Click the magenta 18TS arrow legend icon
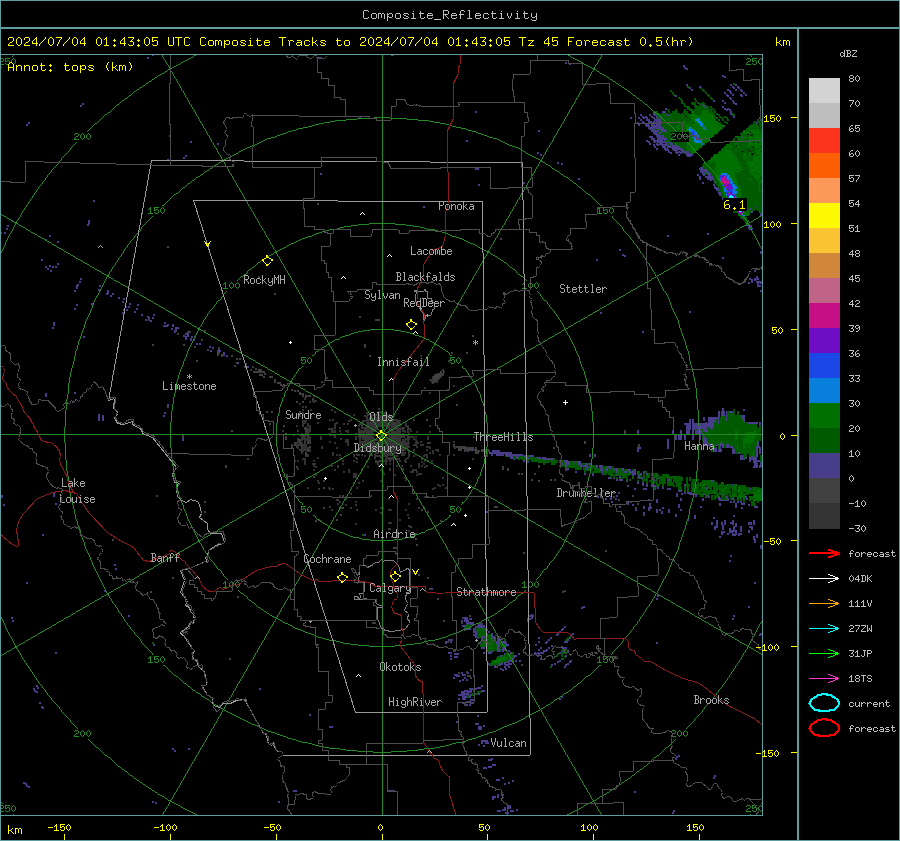Image resolution: width=900 pixels, height=841 pixels. [824, 679]
